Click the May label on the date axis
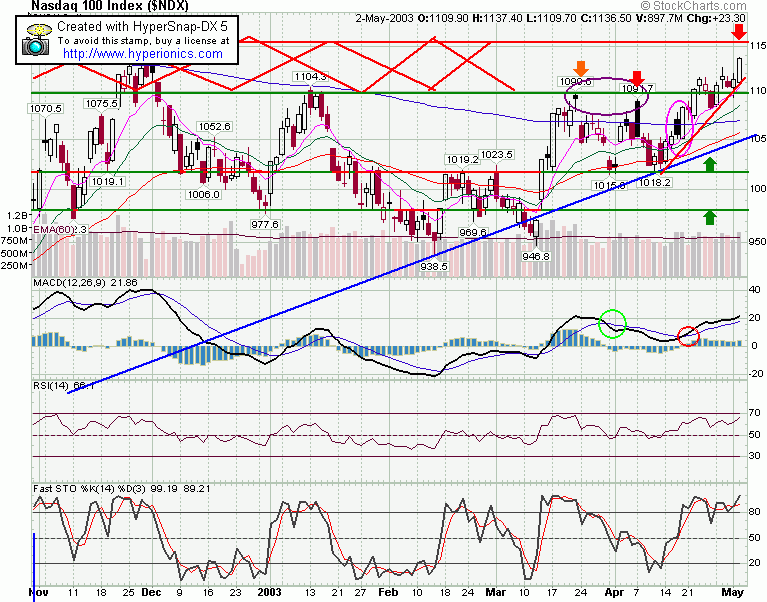 coord(733,592)
